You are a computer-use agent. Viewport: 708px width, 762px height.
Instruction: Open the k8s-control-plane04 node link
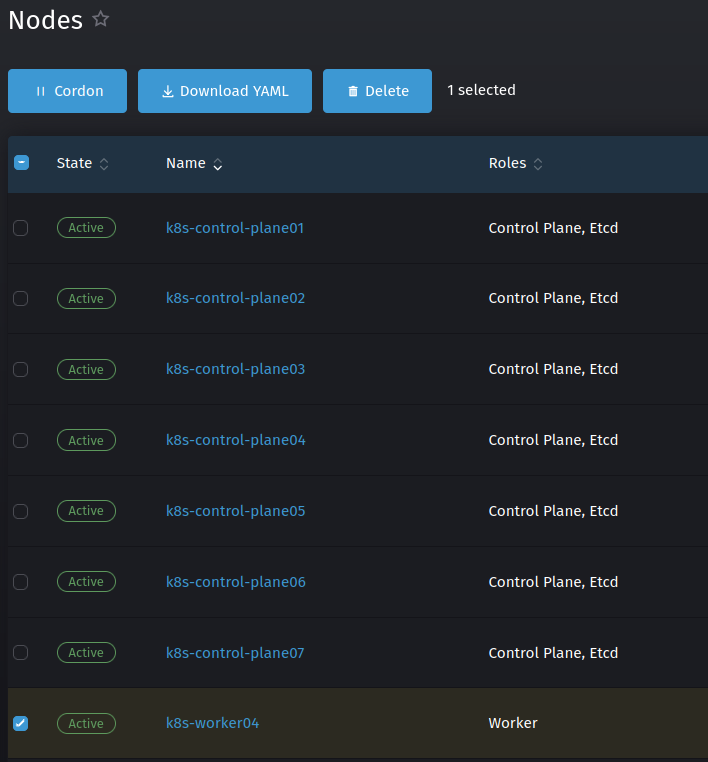pos(236,440)
